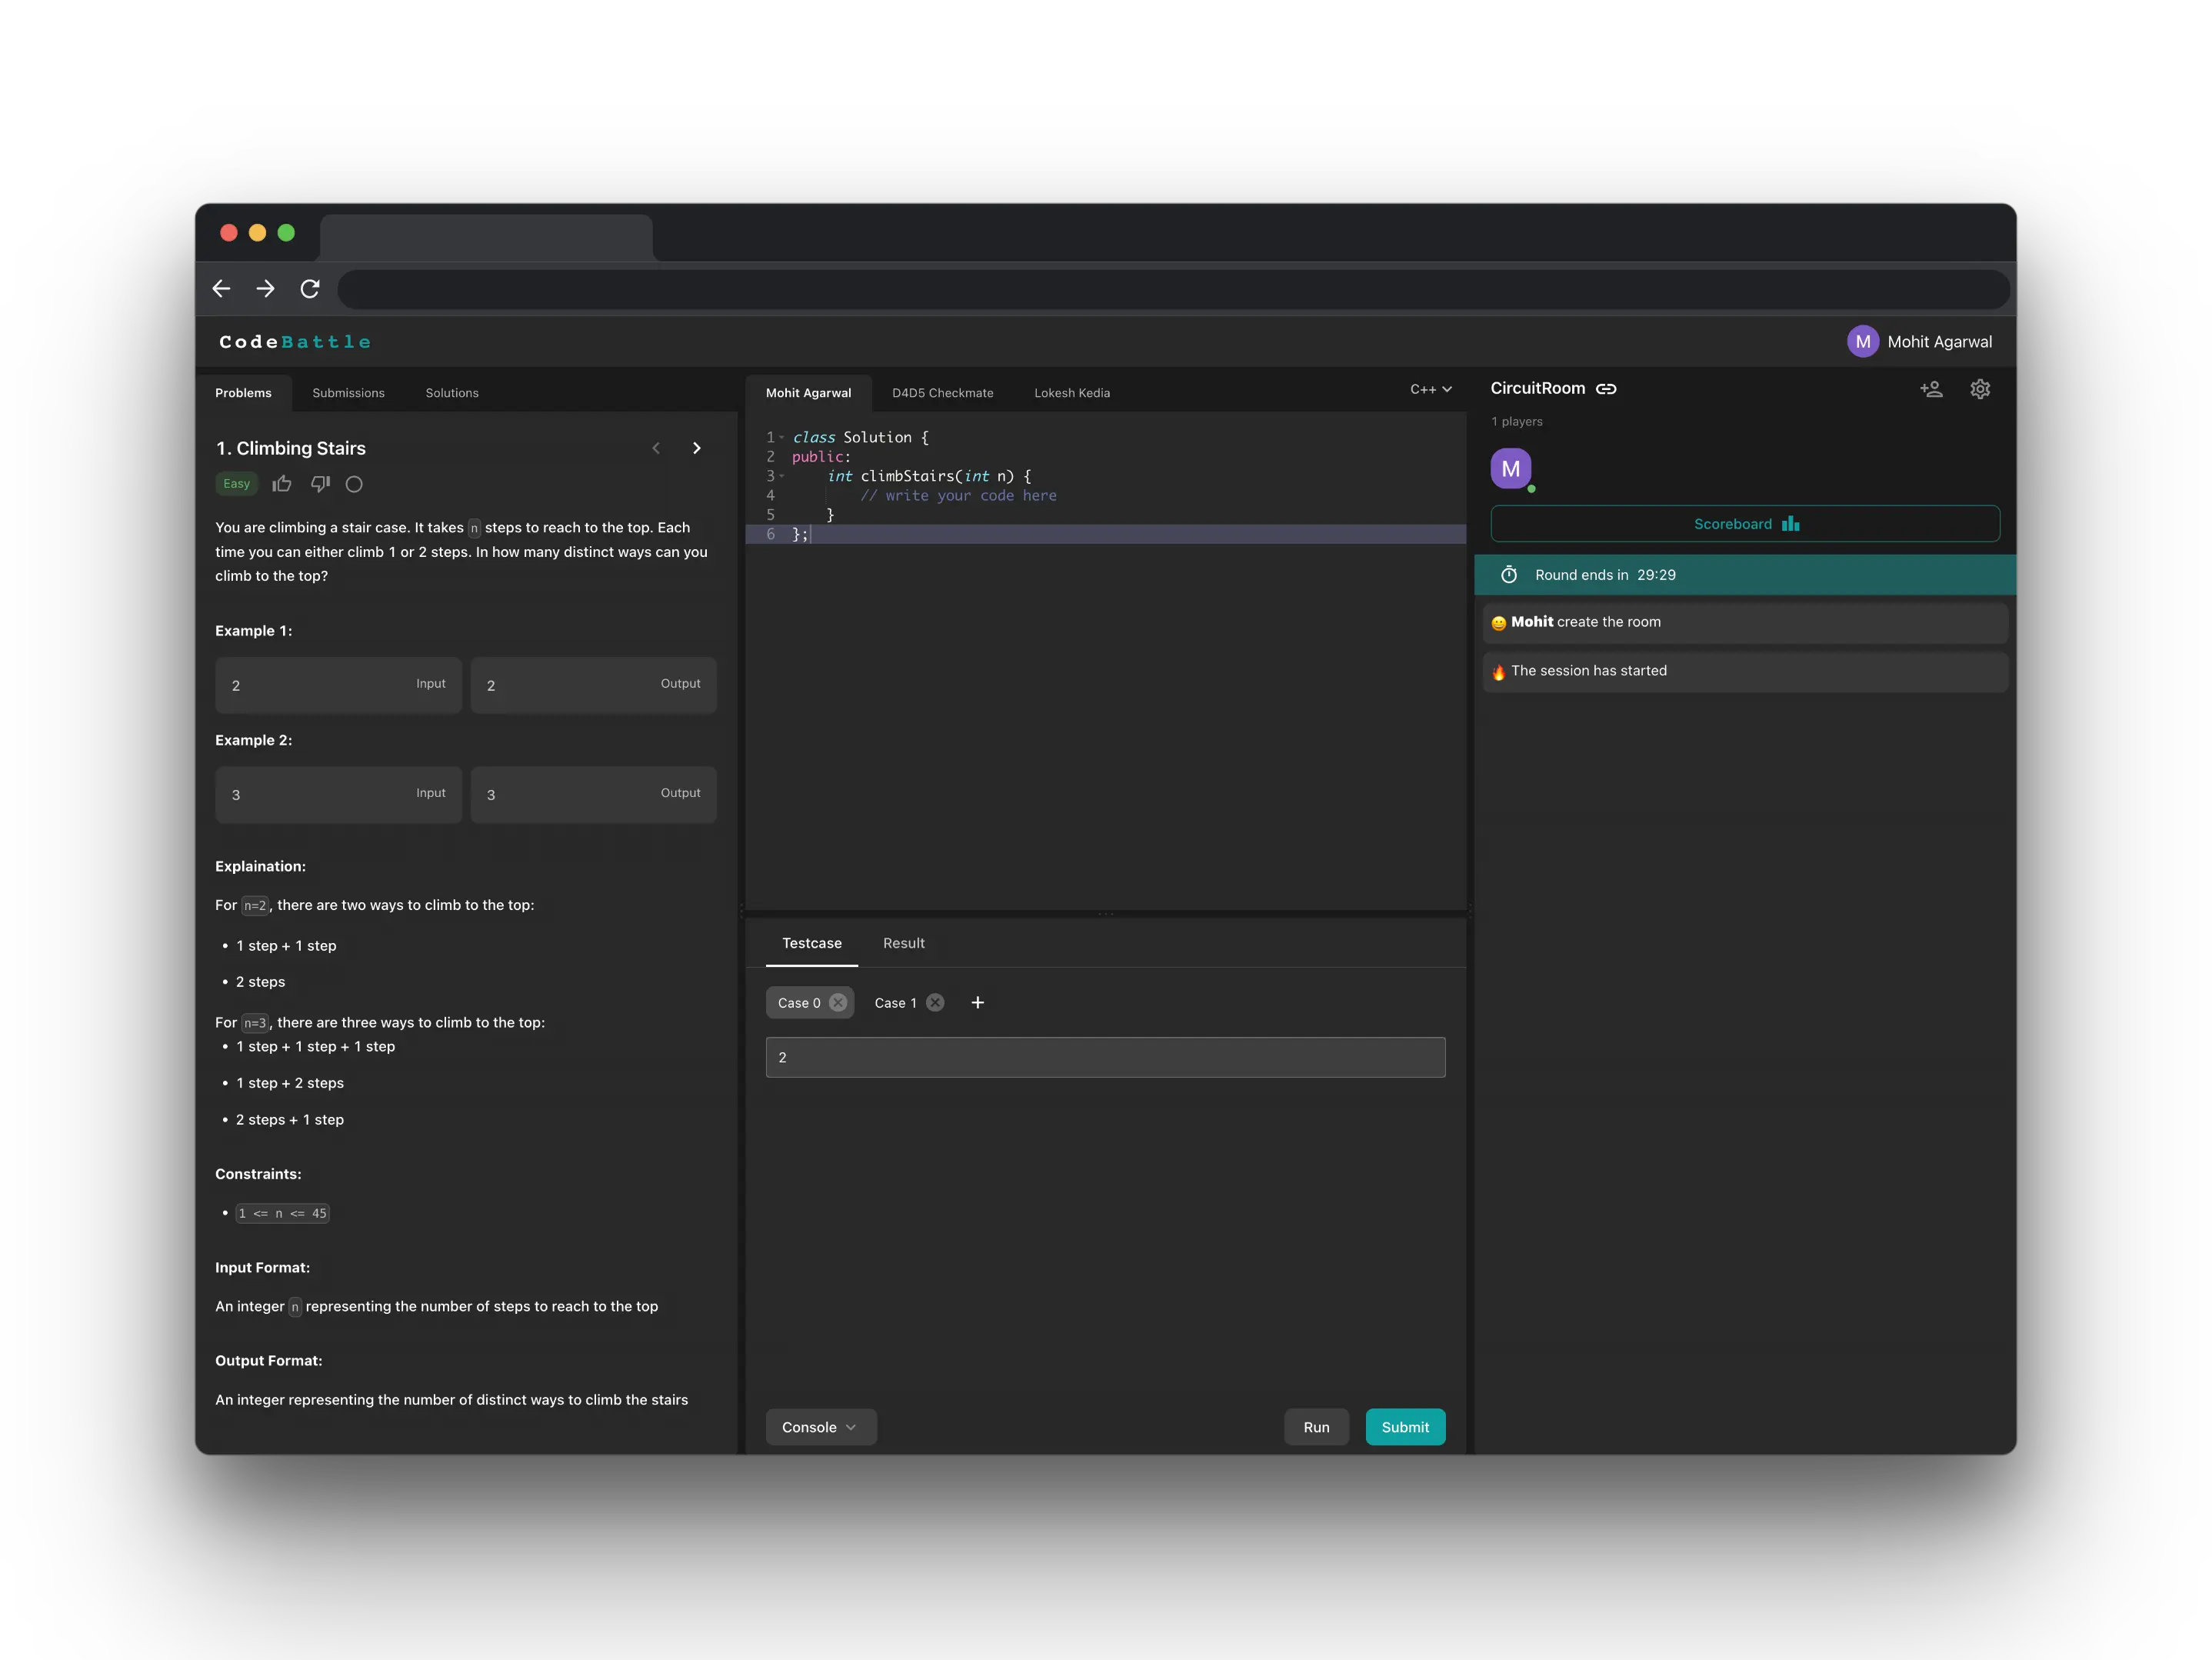Open the D4D5 Checkmate editor tab

click(x=943, y=392)
